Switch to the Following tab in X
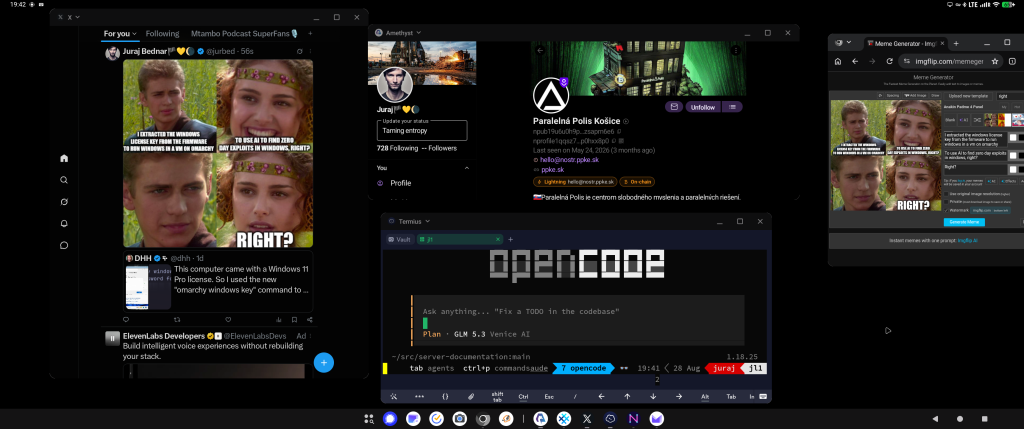Viewport: 1024px width, 429px height. coord(163,33)
